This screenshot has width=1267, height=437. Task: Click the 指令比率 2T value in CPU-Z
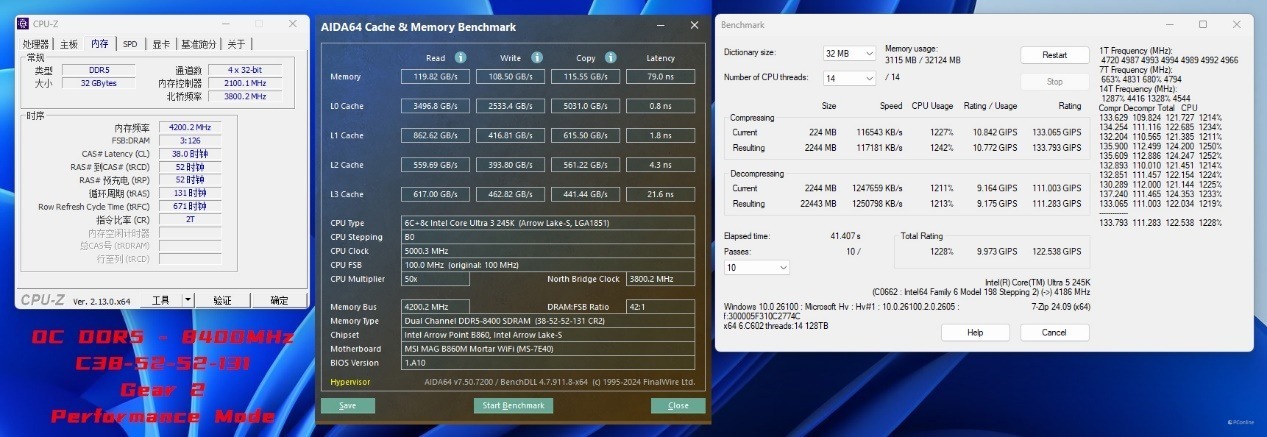coord(189,219)
